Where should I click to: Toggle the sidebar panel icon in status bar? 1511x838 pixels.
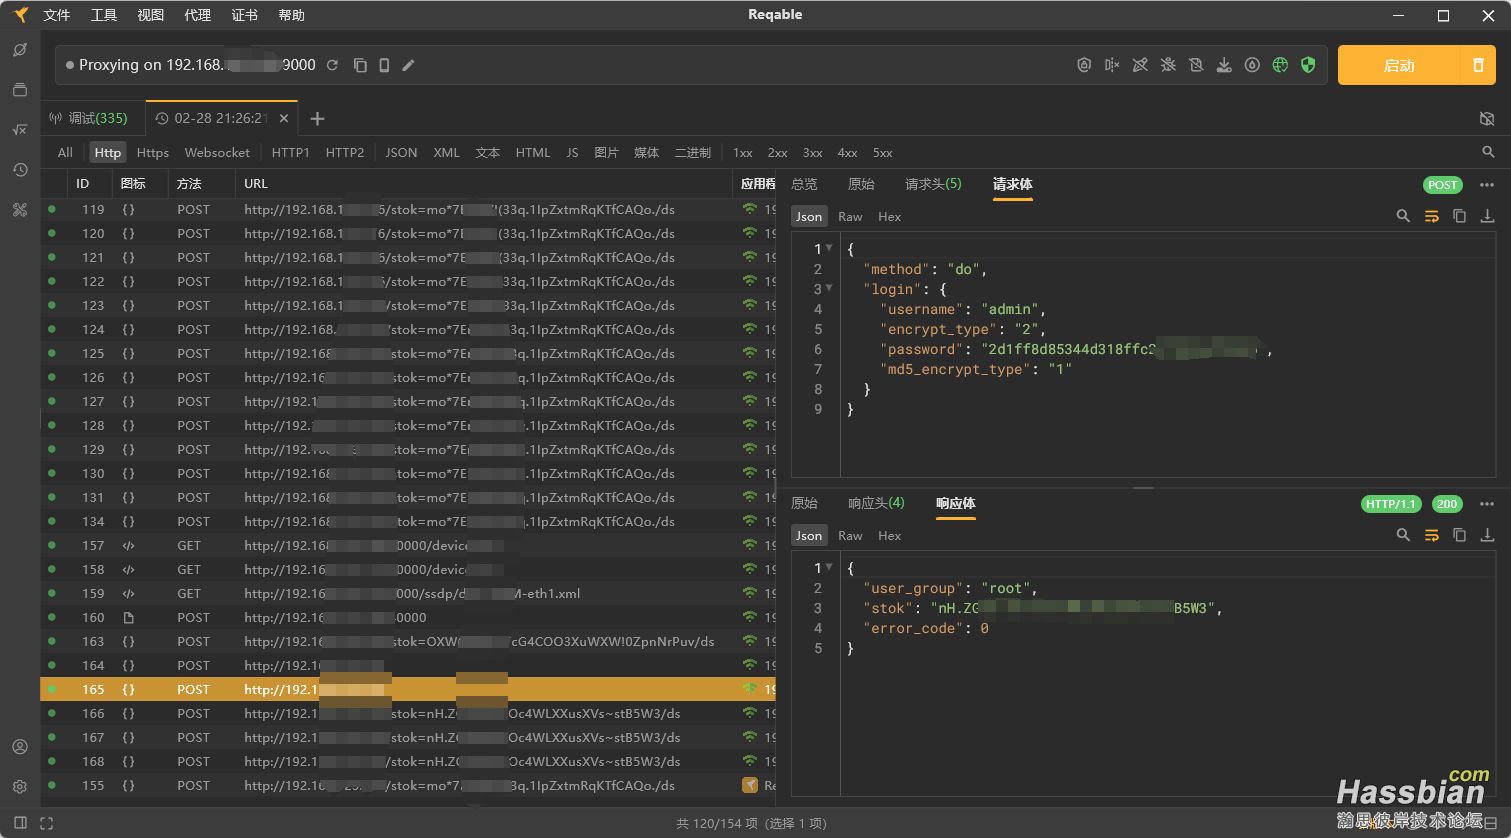20,823
